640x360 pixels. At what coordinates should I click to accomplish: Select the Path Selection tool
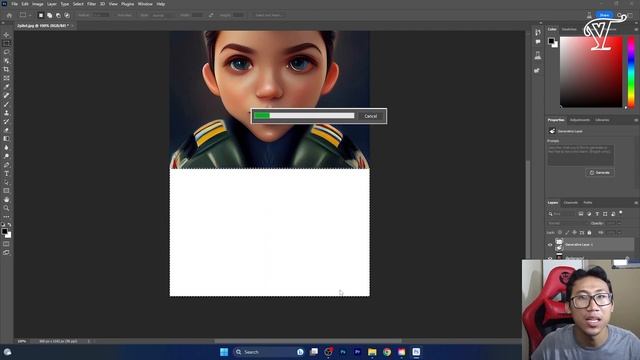(x=6, y=182)
